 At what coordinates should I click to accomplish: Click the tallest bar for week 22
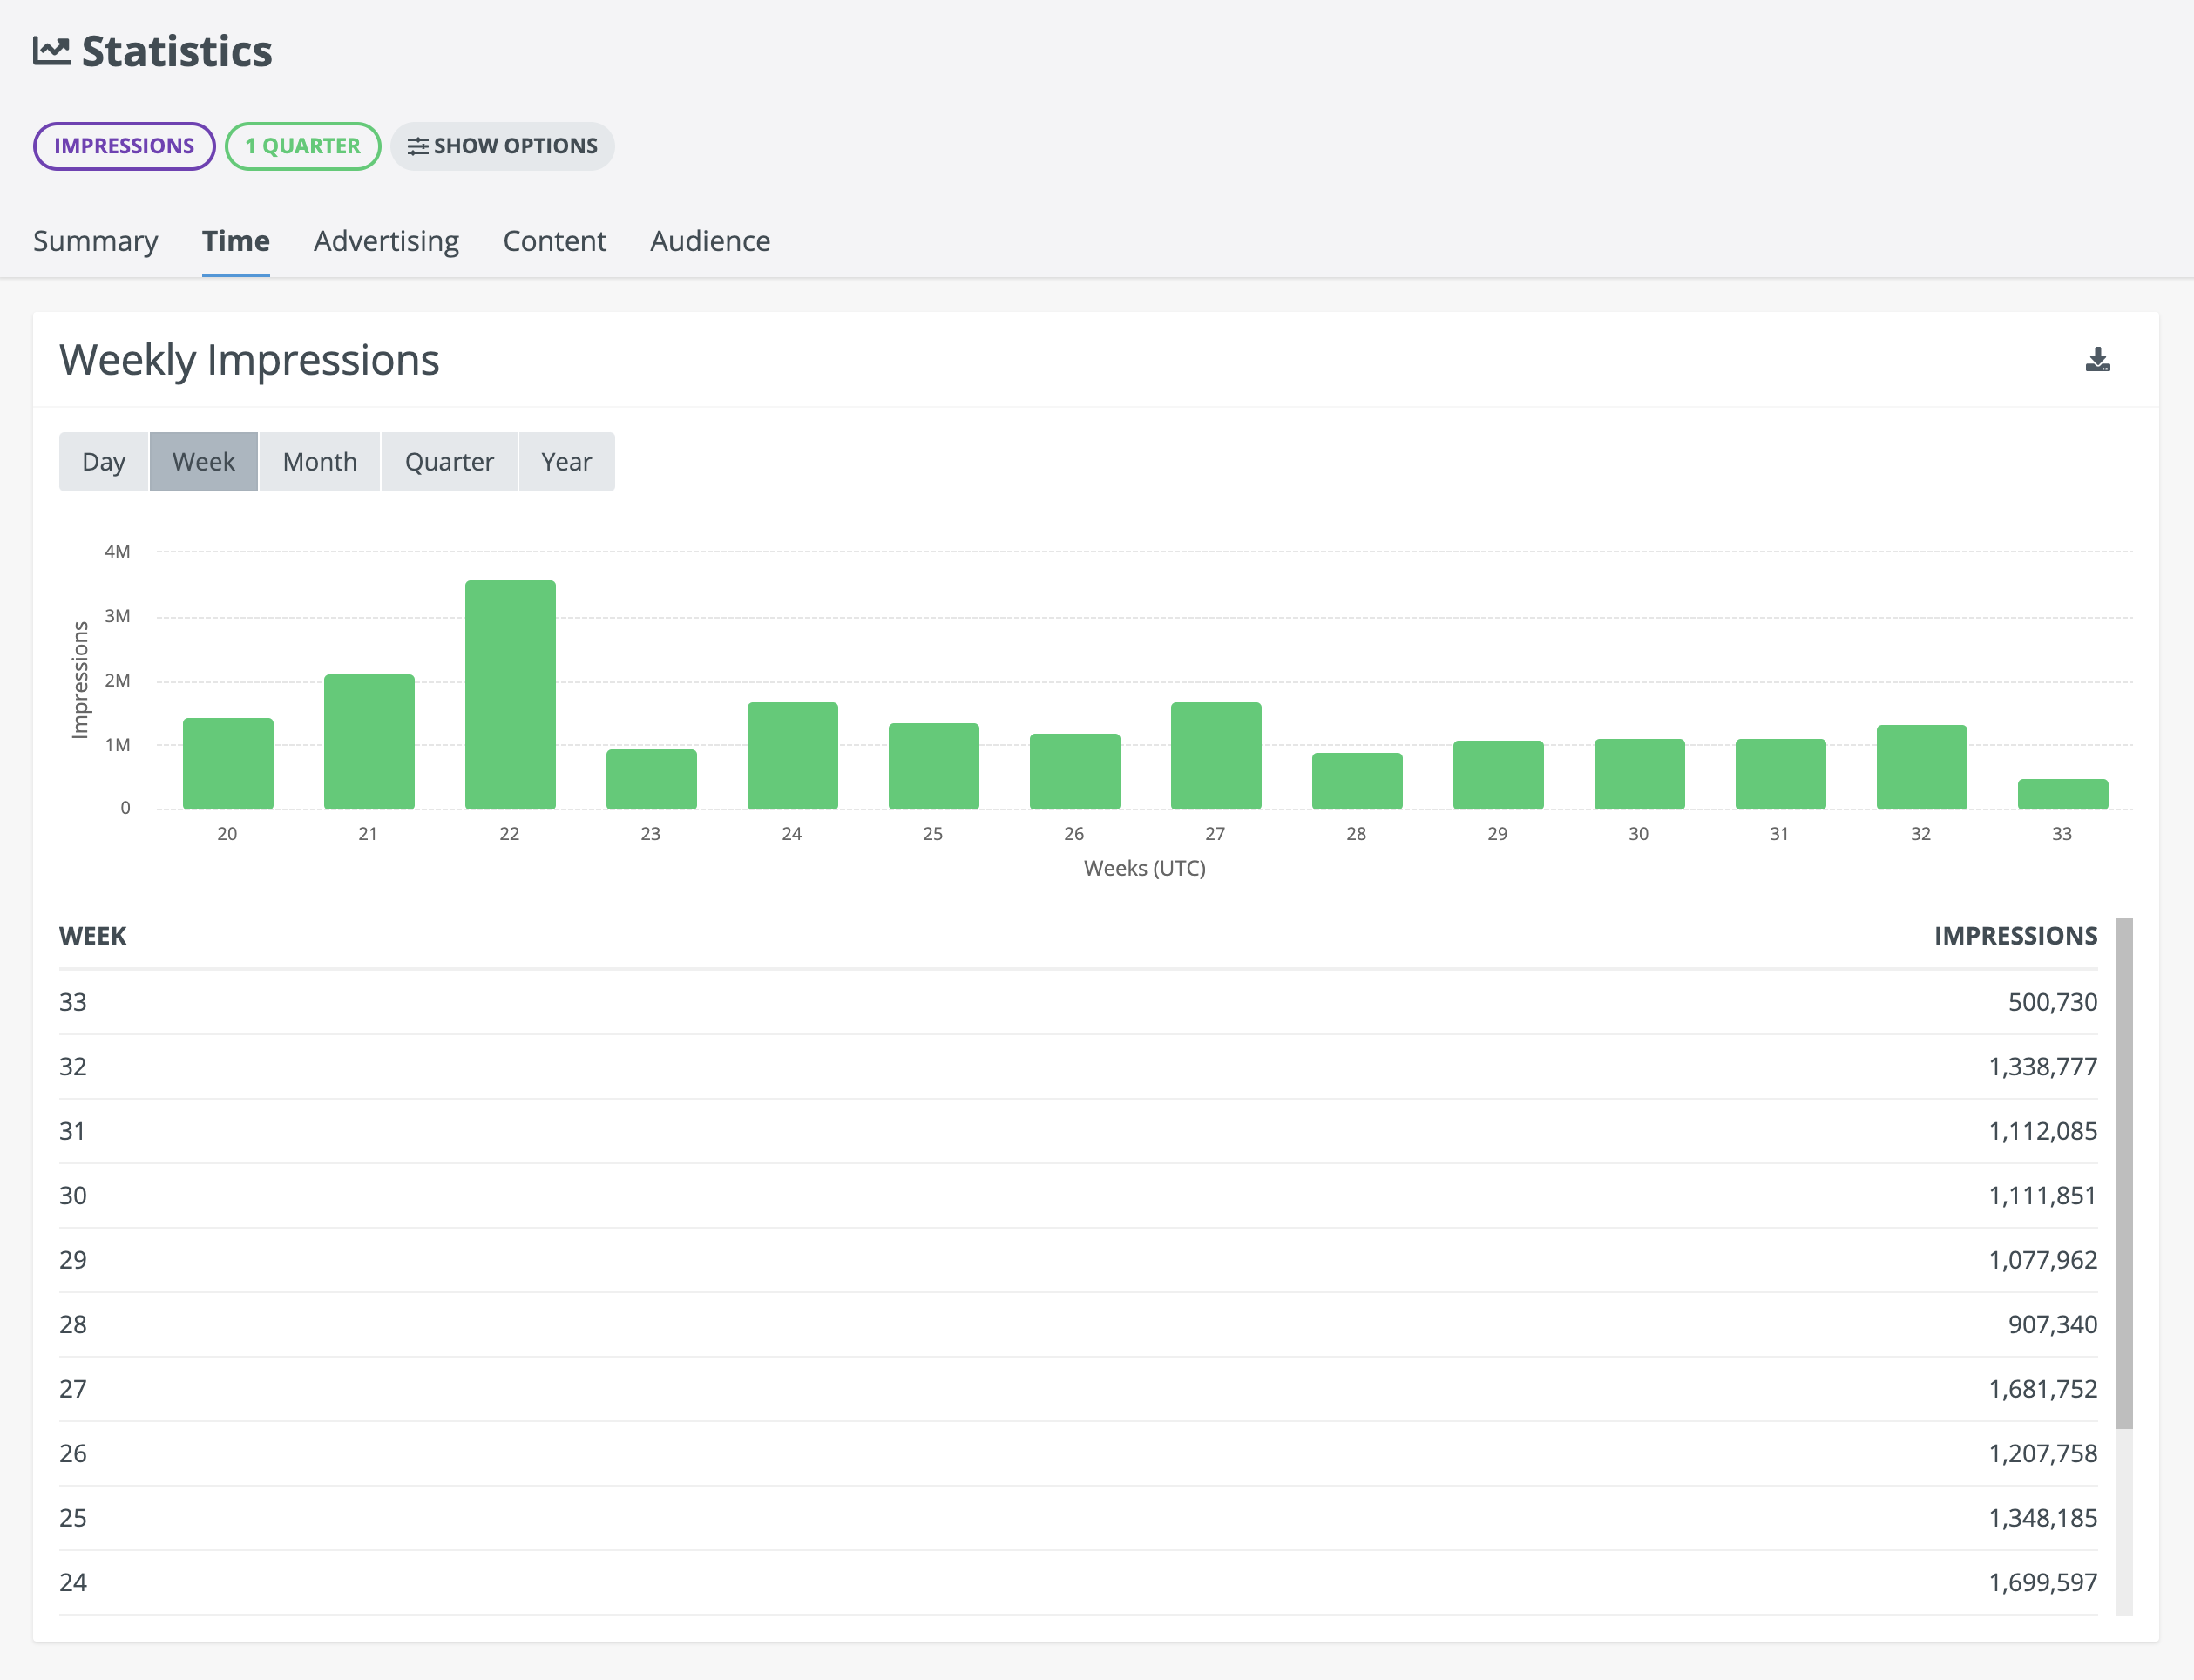[x=510, y=694]
